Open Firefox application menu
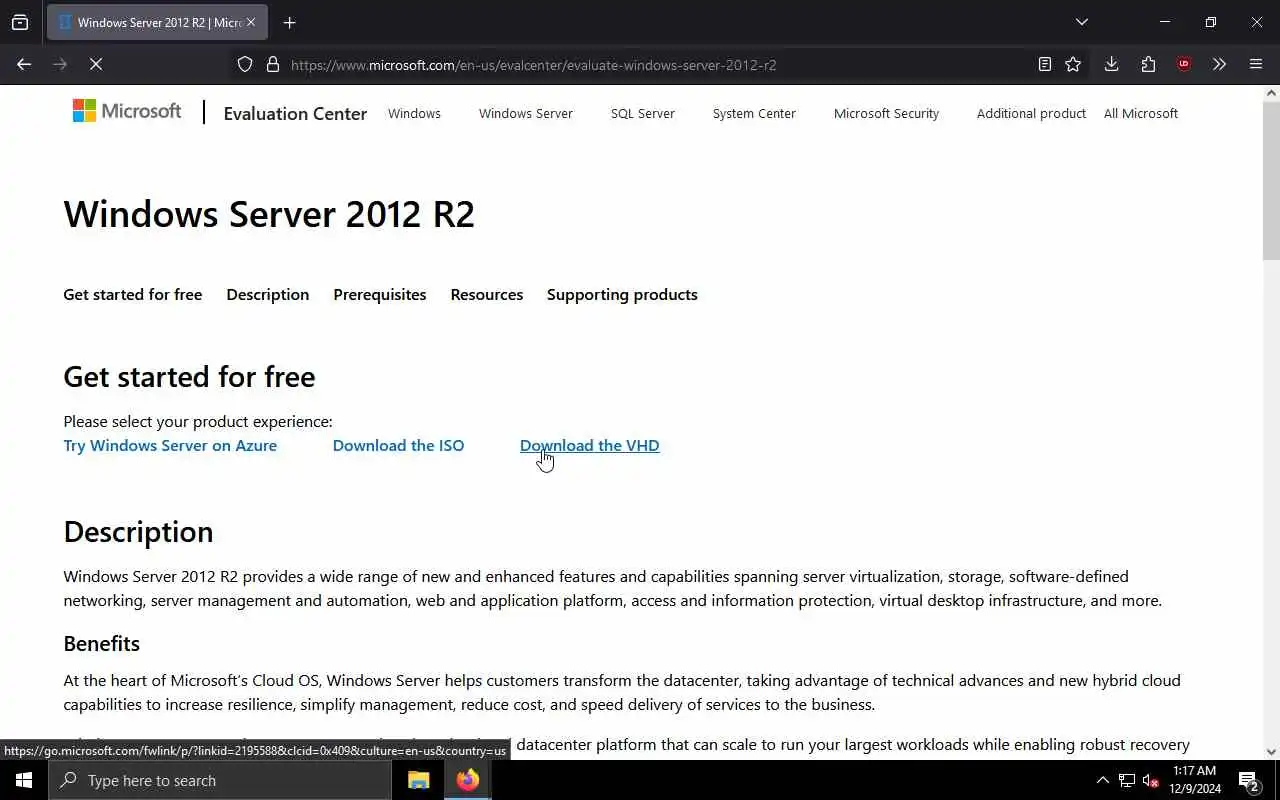Viewport: 1280px width, 800px height. [x=1256, y=64]
